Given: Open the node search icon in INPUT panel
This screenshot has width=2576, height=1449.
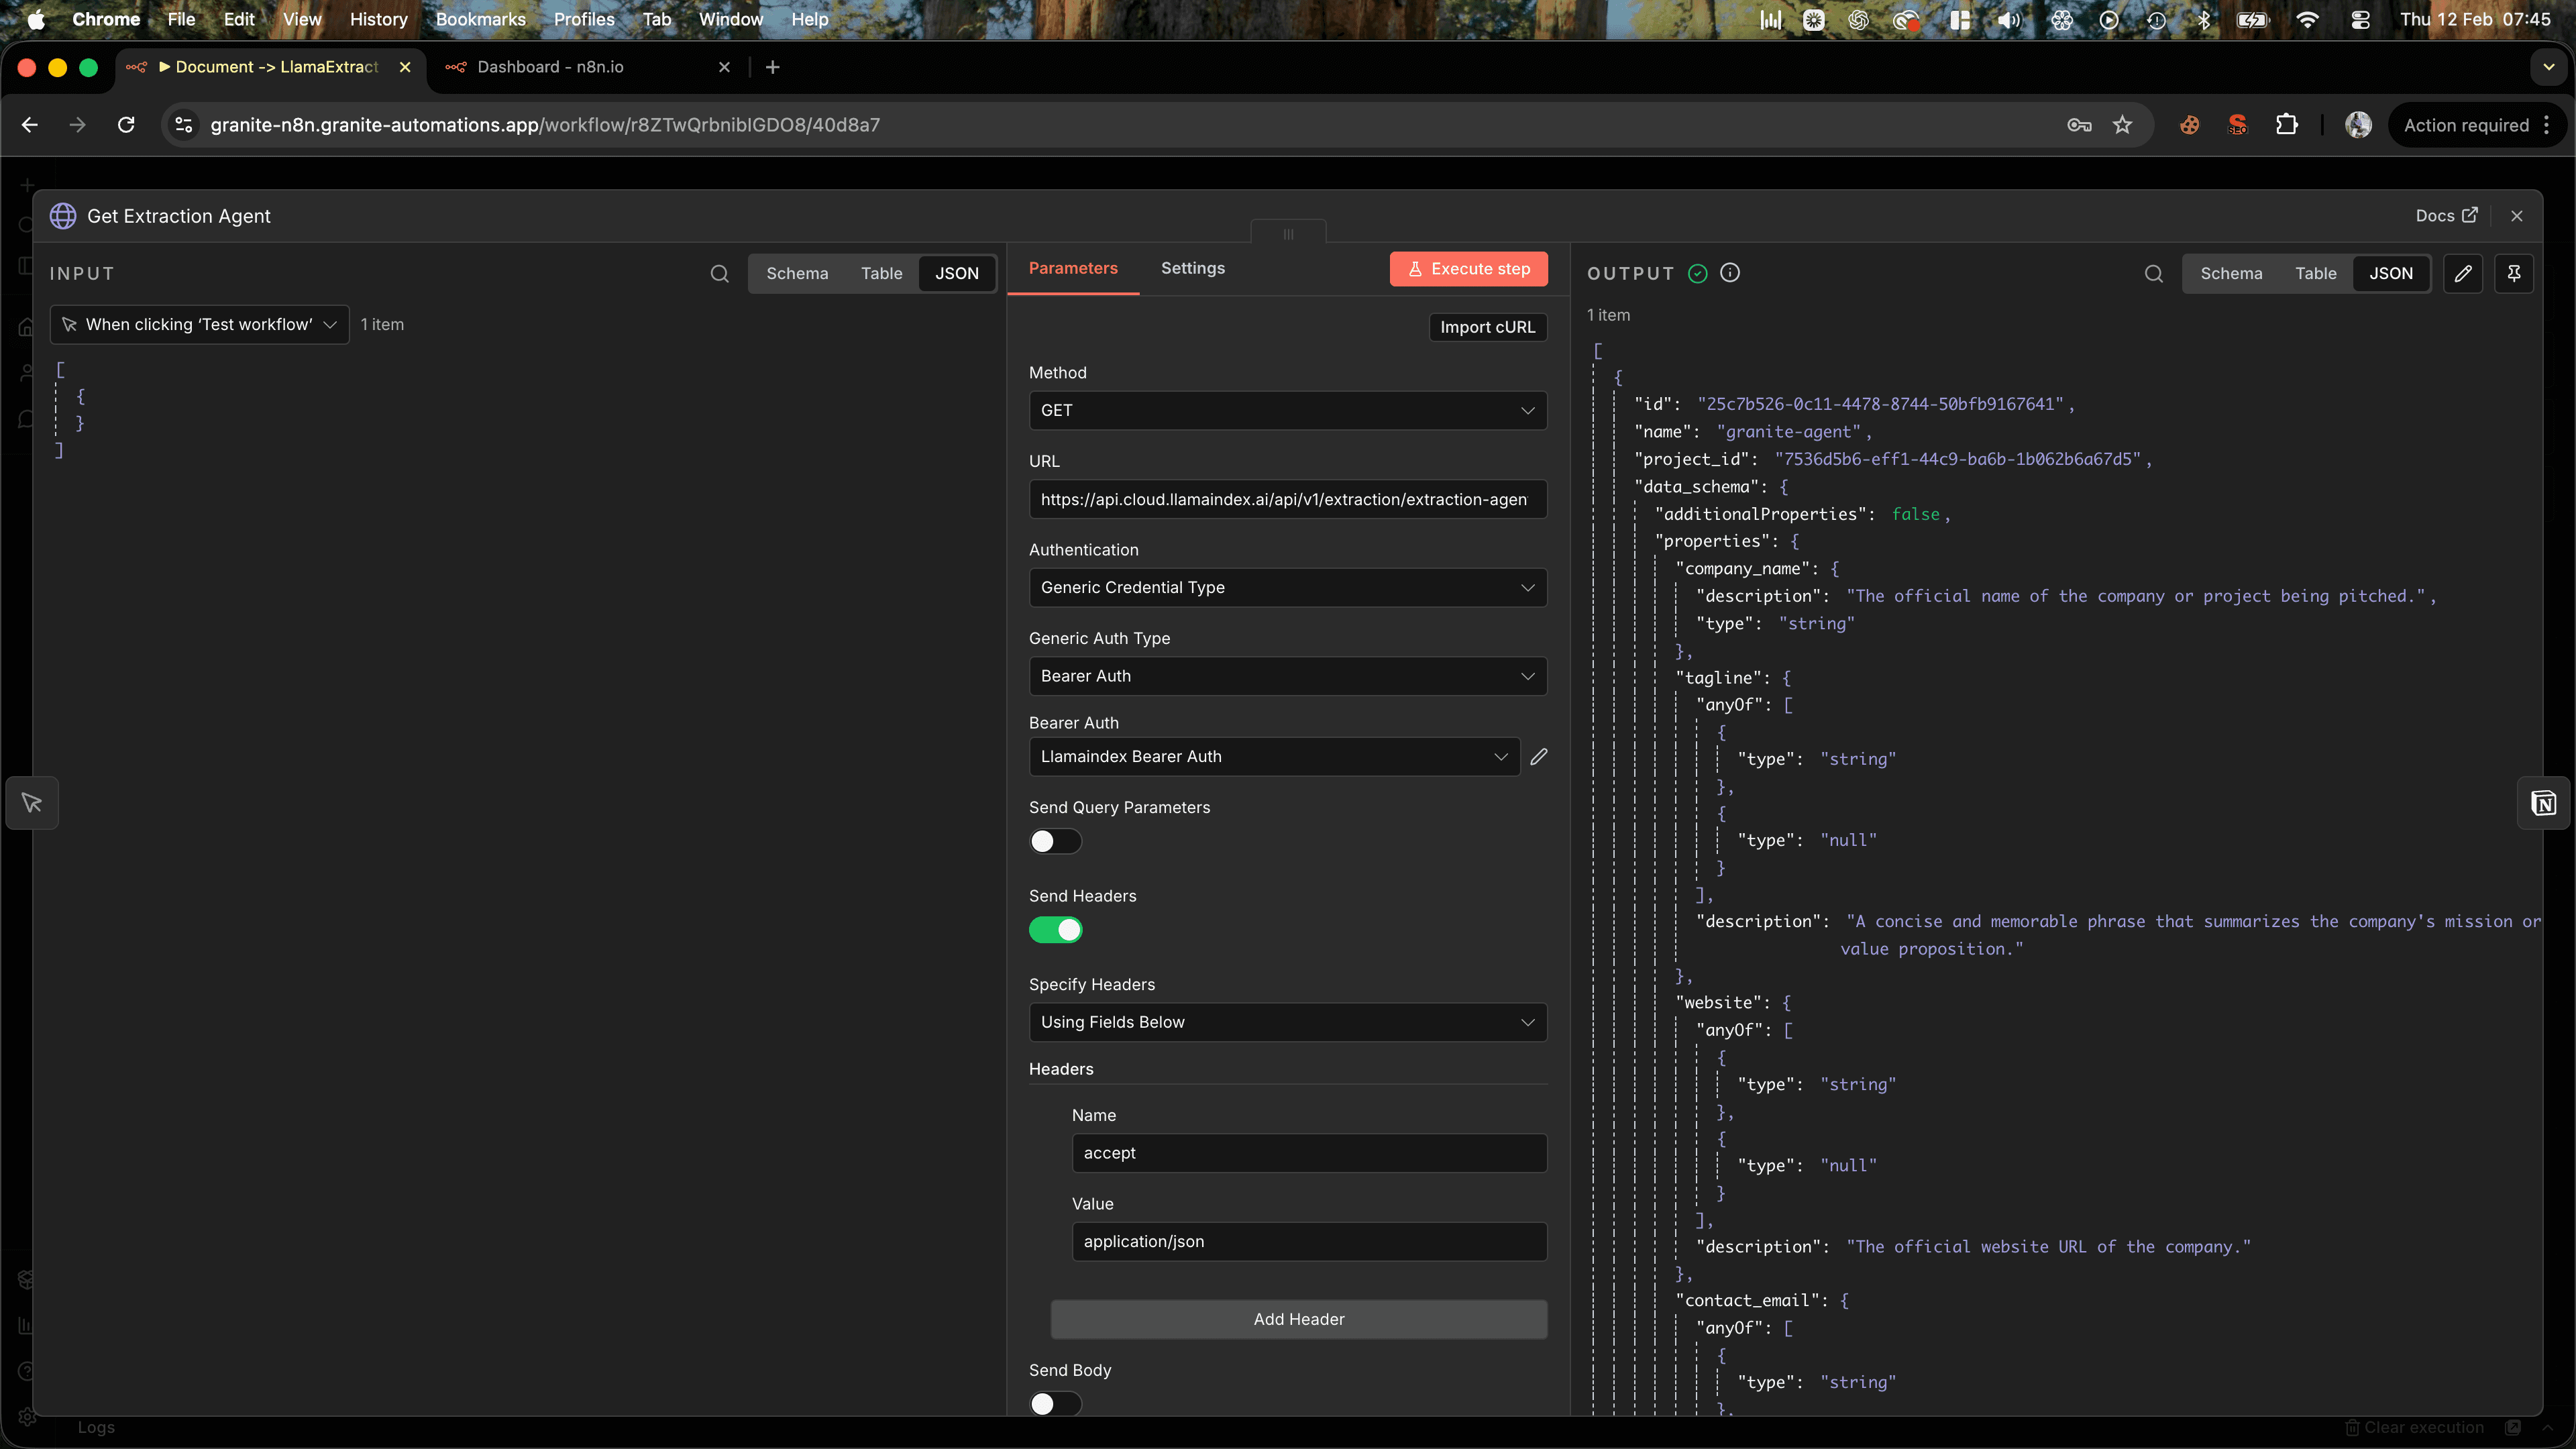Looking at the screenshot, I should [x=720, y=273].
